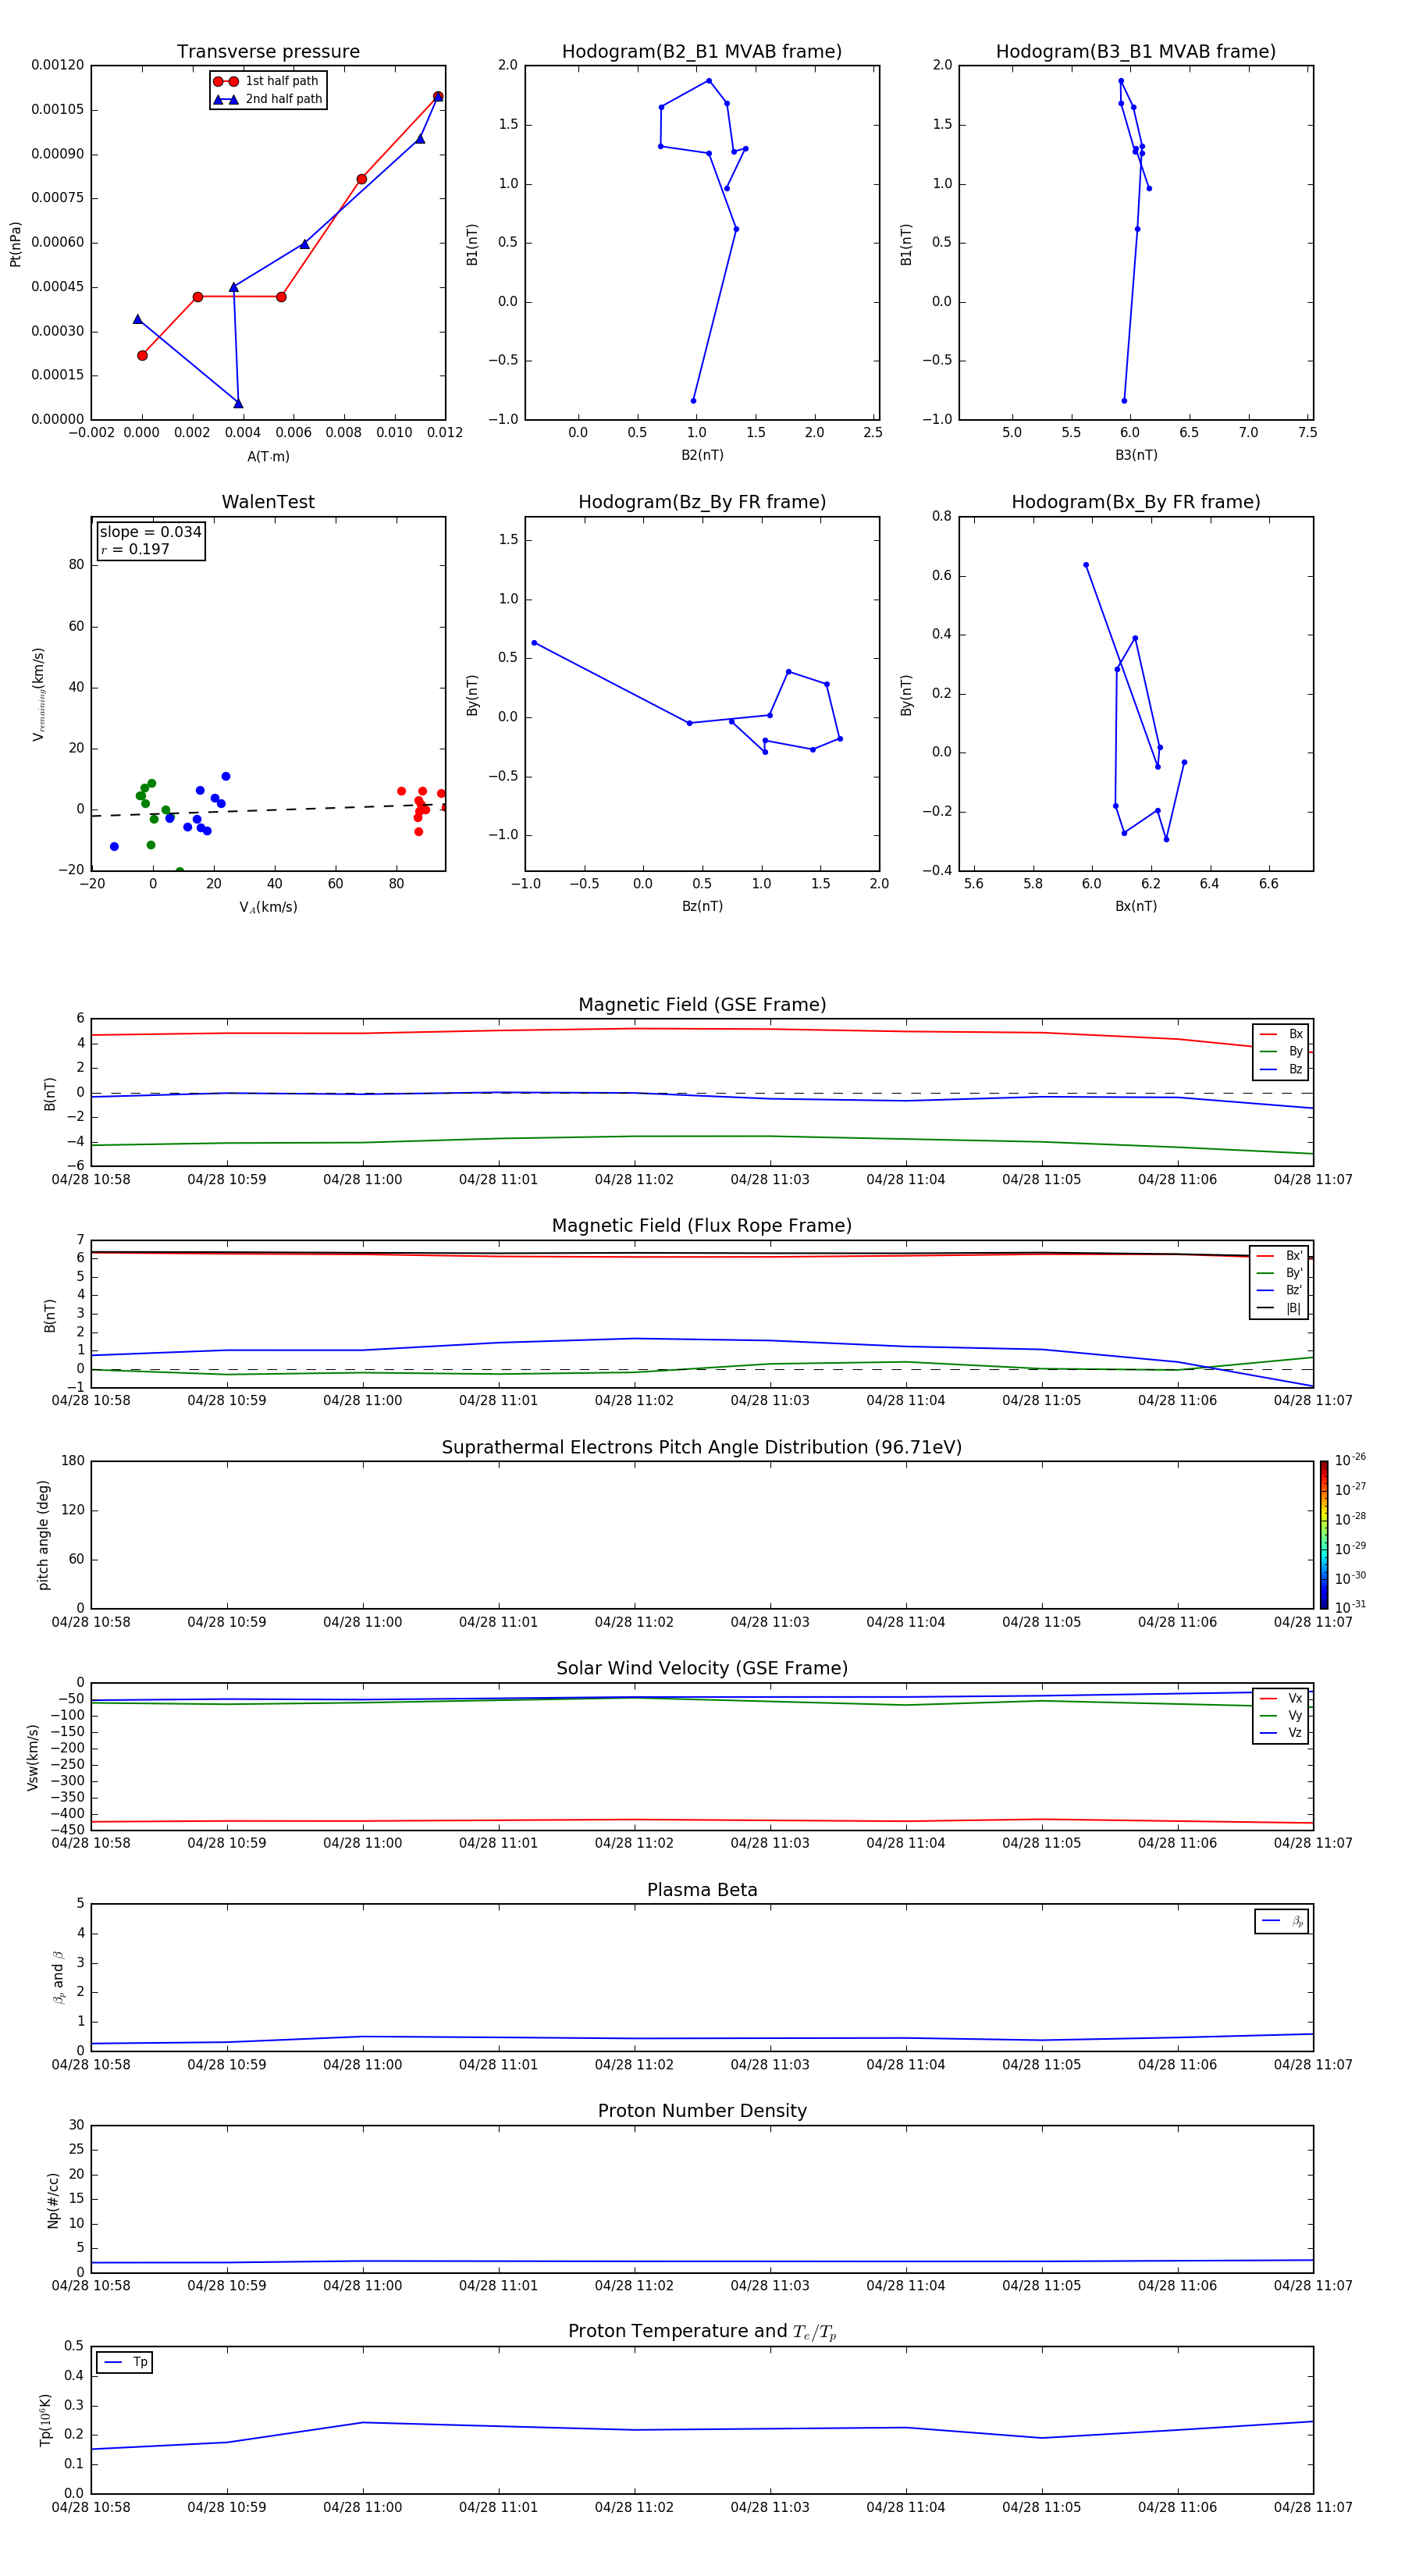Click the red Bx line in GSE Frame panel
1405x2576 pixels.
point(702,1029)
